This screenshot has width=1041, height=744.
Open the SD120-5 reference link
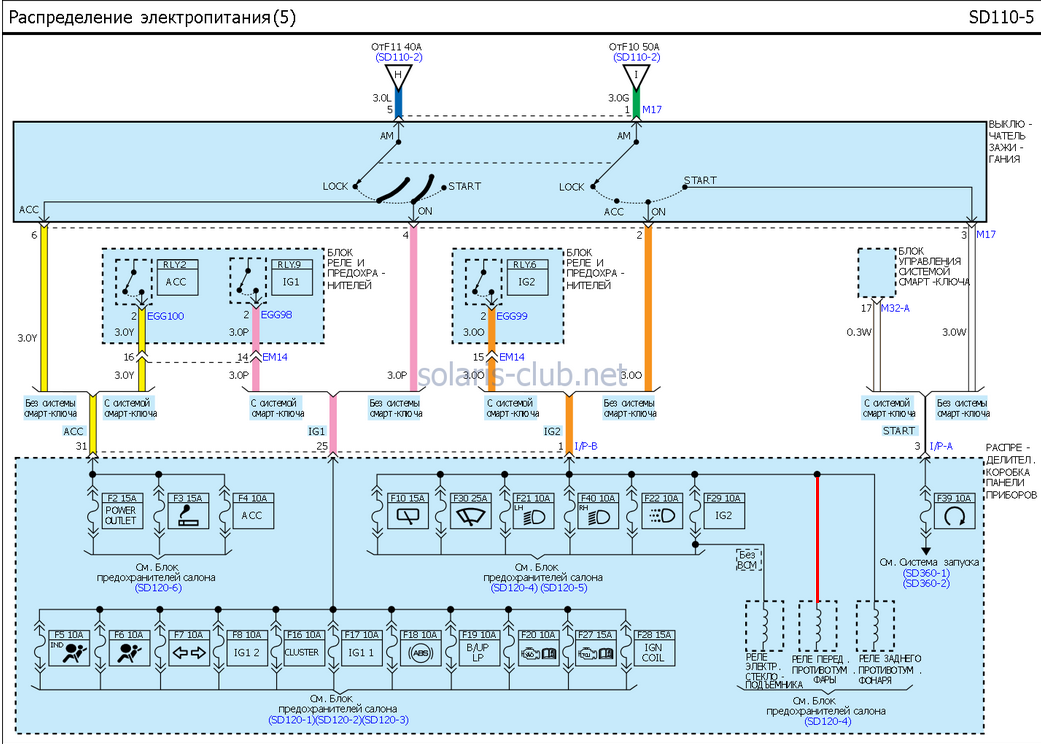point(564,587)
